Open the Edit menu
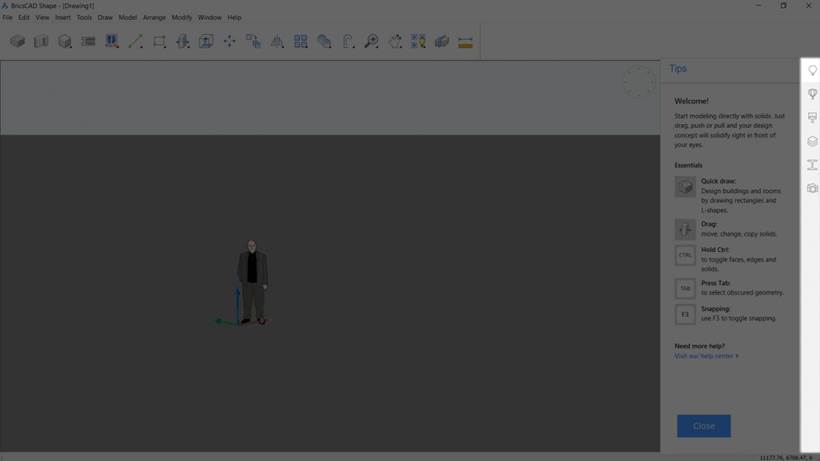Image resolution: width=820 pixels, height=461 pixels. pos(24,17)
